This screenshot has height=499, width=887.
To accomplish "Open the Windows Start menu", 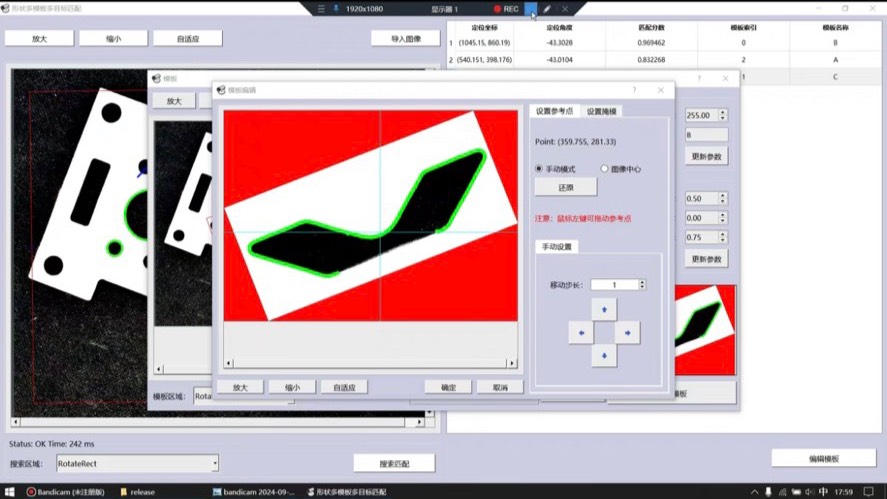I will pyautogui.click(x=9, y=492).
